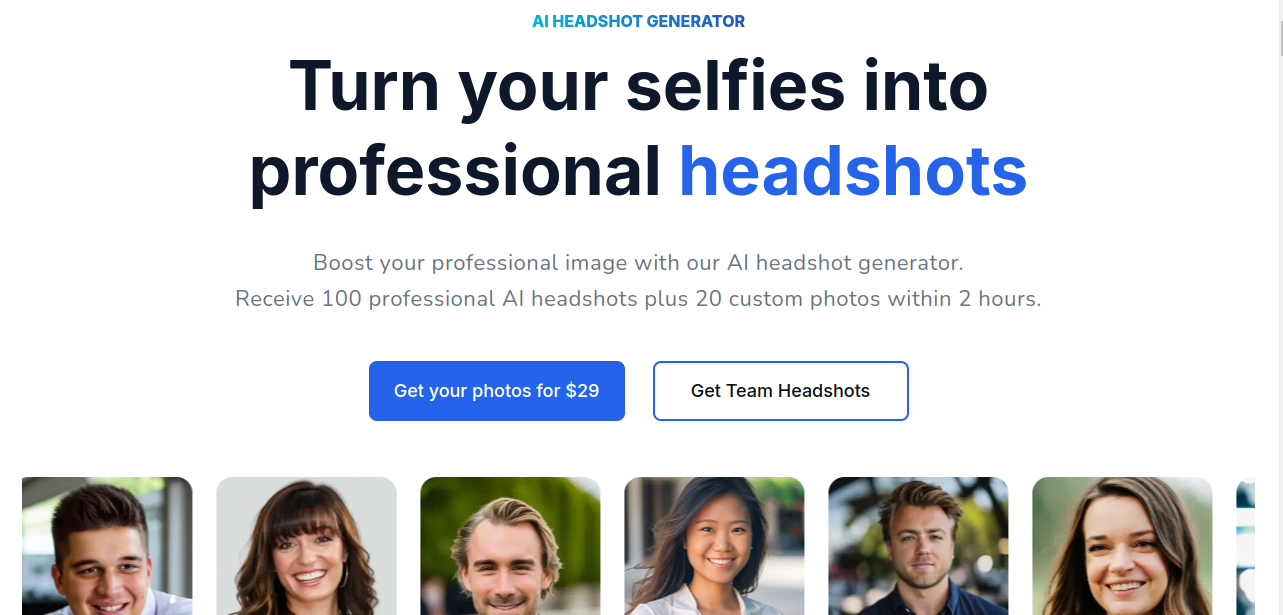Click the Turn your selfies into heading line
This screenshot has width=1283, height=615.
(638, 86)
